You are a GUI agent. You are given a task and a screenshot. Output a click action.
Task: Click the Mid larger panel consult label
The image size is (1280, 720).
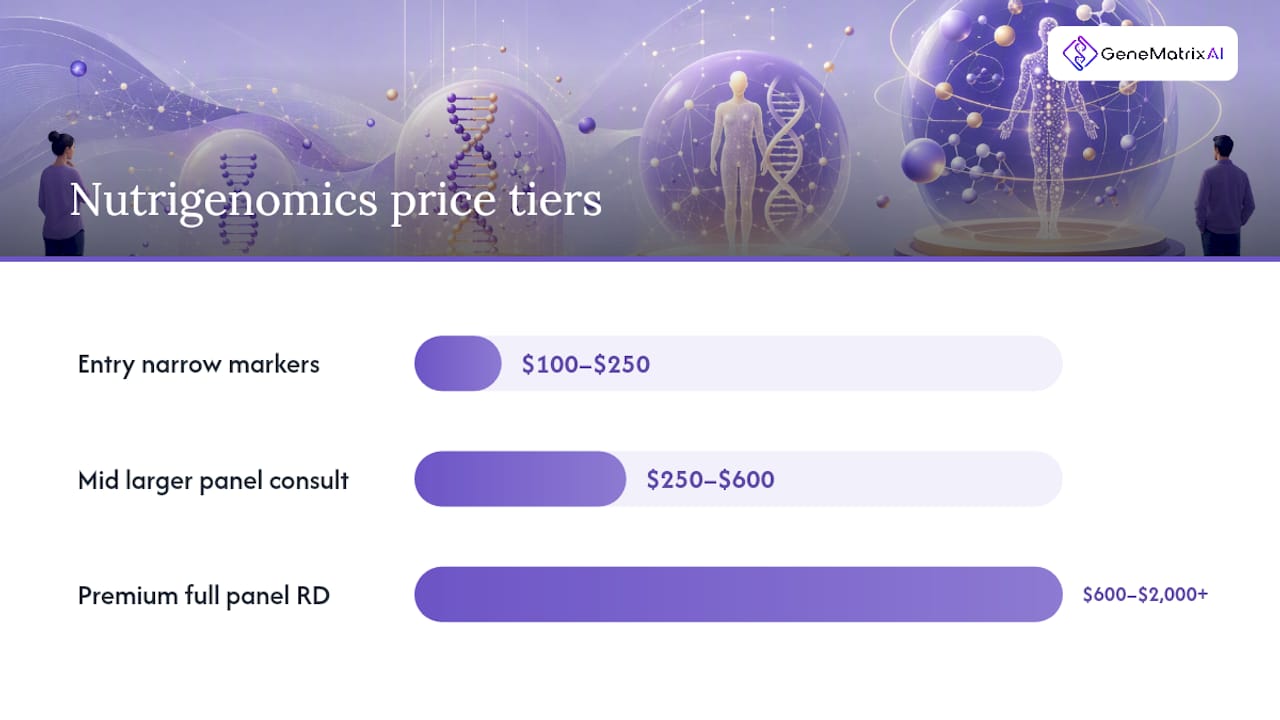coord(213,480)
